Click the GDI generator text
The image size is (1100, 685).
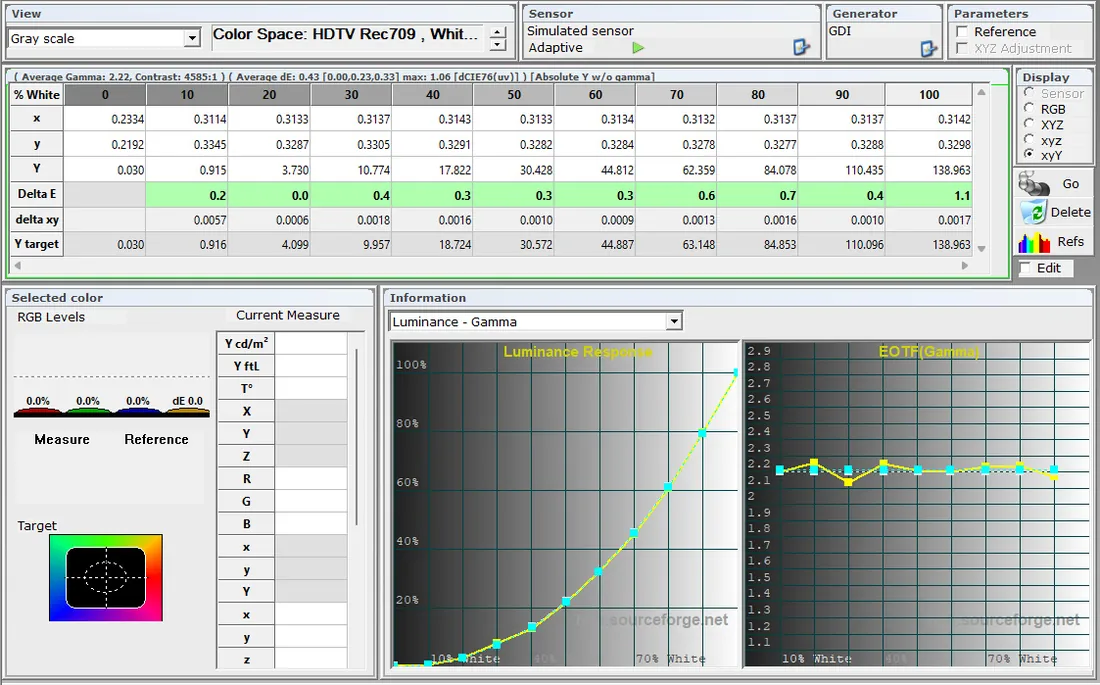tap(839, 31)
